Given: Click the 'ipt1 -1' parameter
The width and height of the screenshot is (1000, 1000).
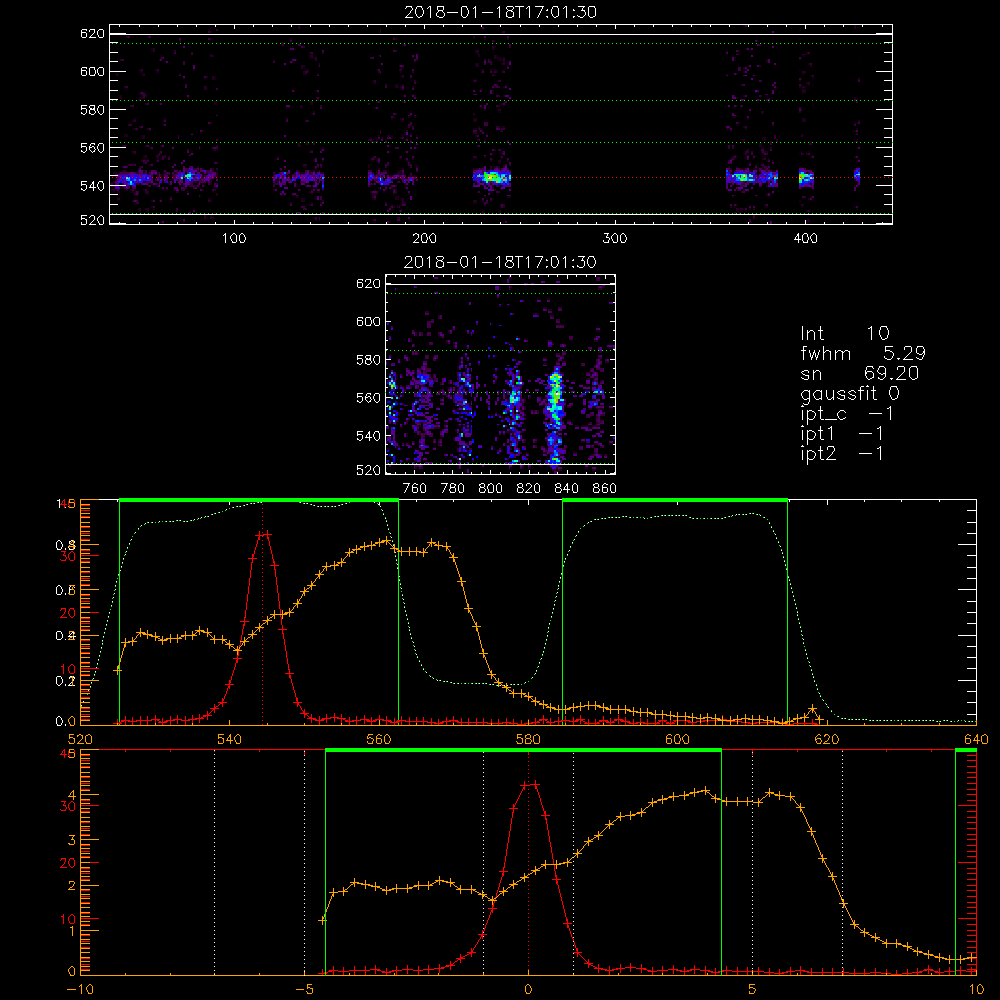Looking at the screenshot, I should point(842,434).
